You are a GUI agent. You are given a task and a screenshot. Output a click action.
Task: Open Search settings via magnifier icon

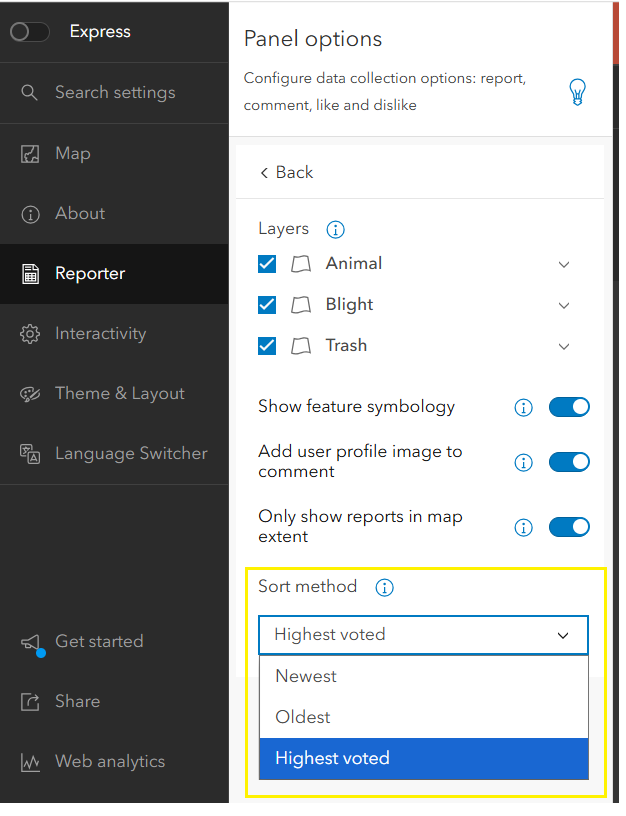click(x=30, y=93)
